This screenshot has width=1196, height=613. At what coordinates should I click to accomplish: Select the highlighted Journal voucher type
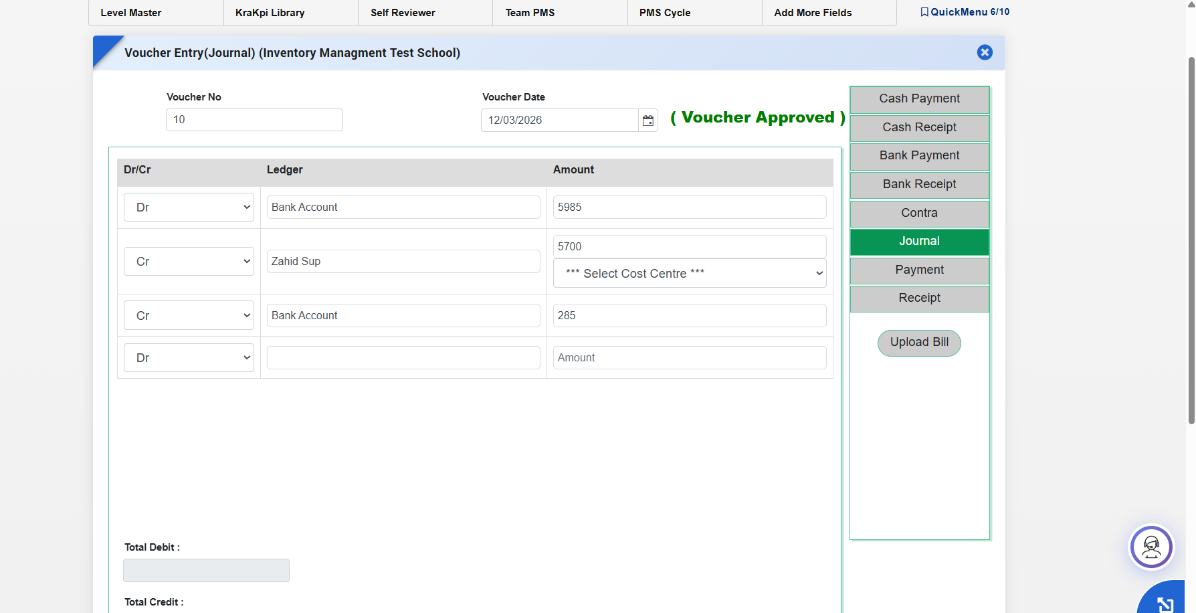[x=919, y=242]
